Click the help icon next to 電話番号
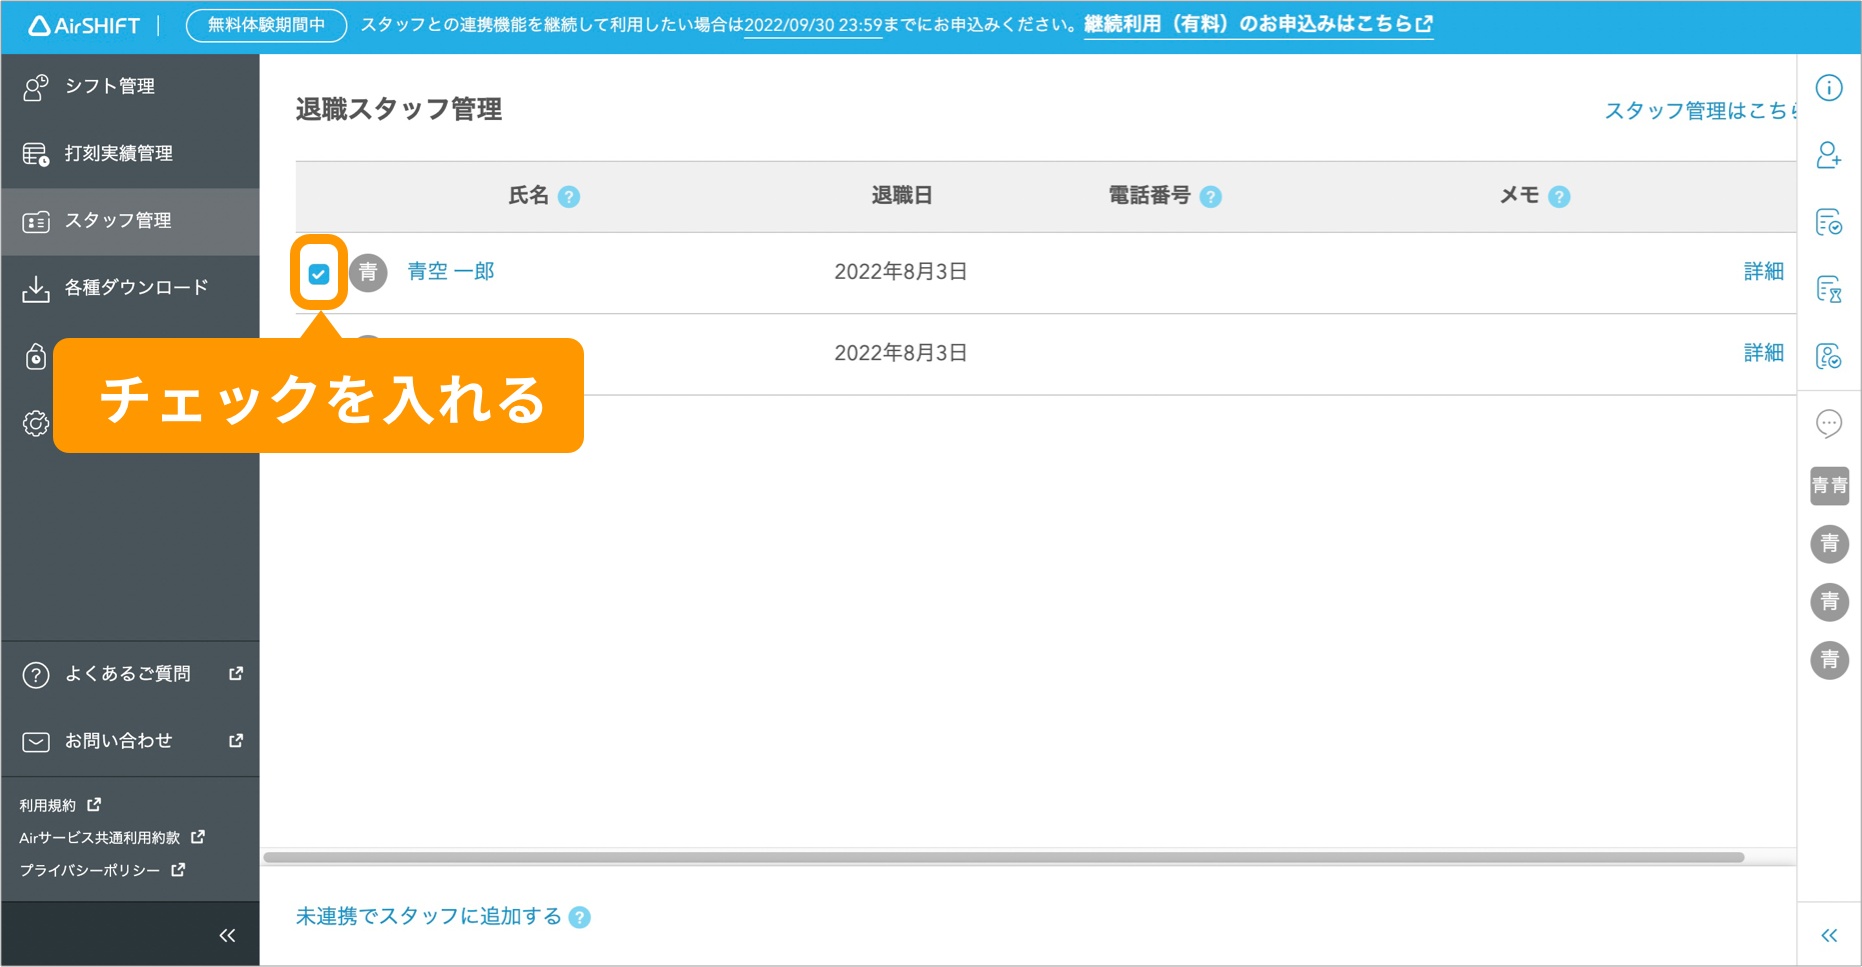This screenshot has height=967, width=1862. (1210, 197)
